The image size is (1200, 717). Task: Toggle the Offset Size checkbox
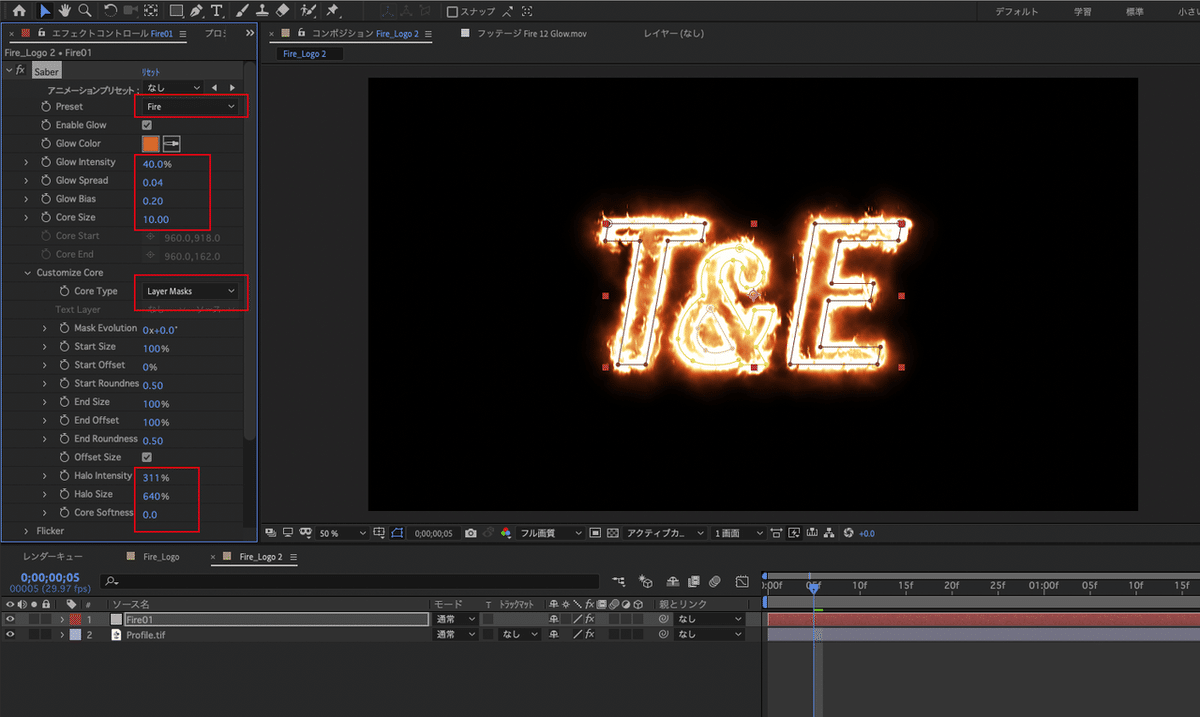pos(147,457)
